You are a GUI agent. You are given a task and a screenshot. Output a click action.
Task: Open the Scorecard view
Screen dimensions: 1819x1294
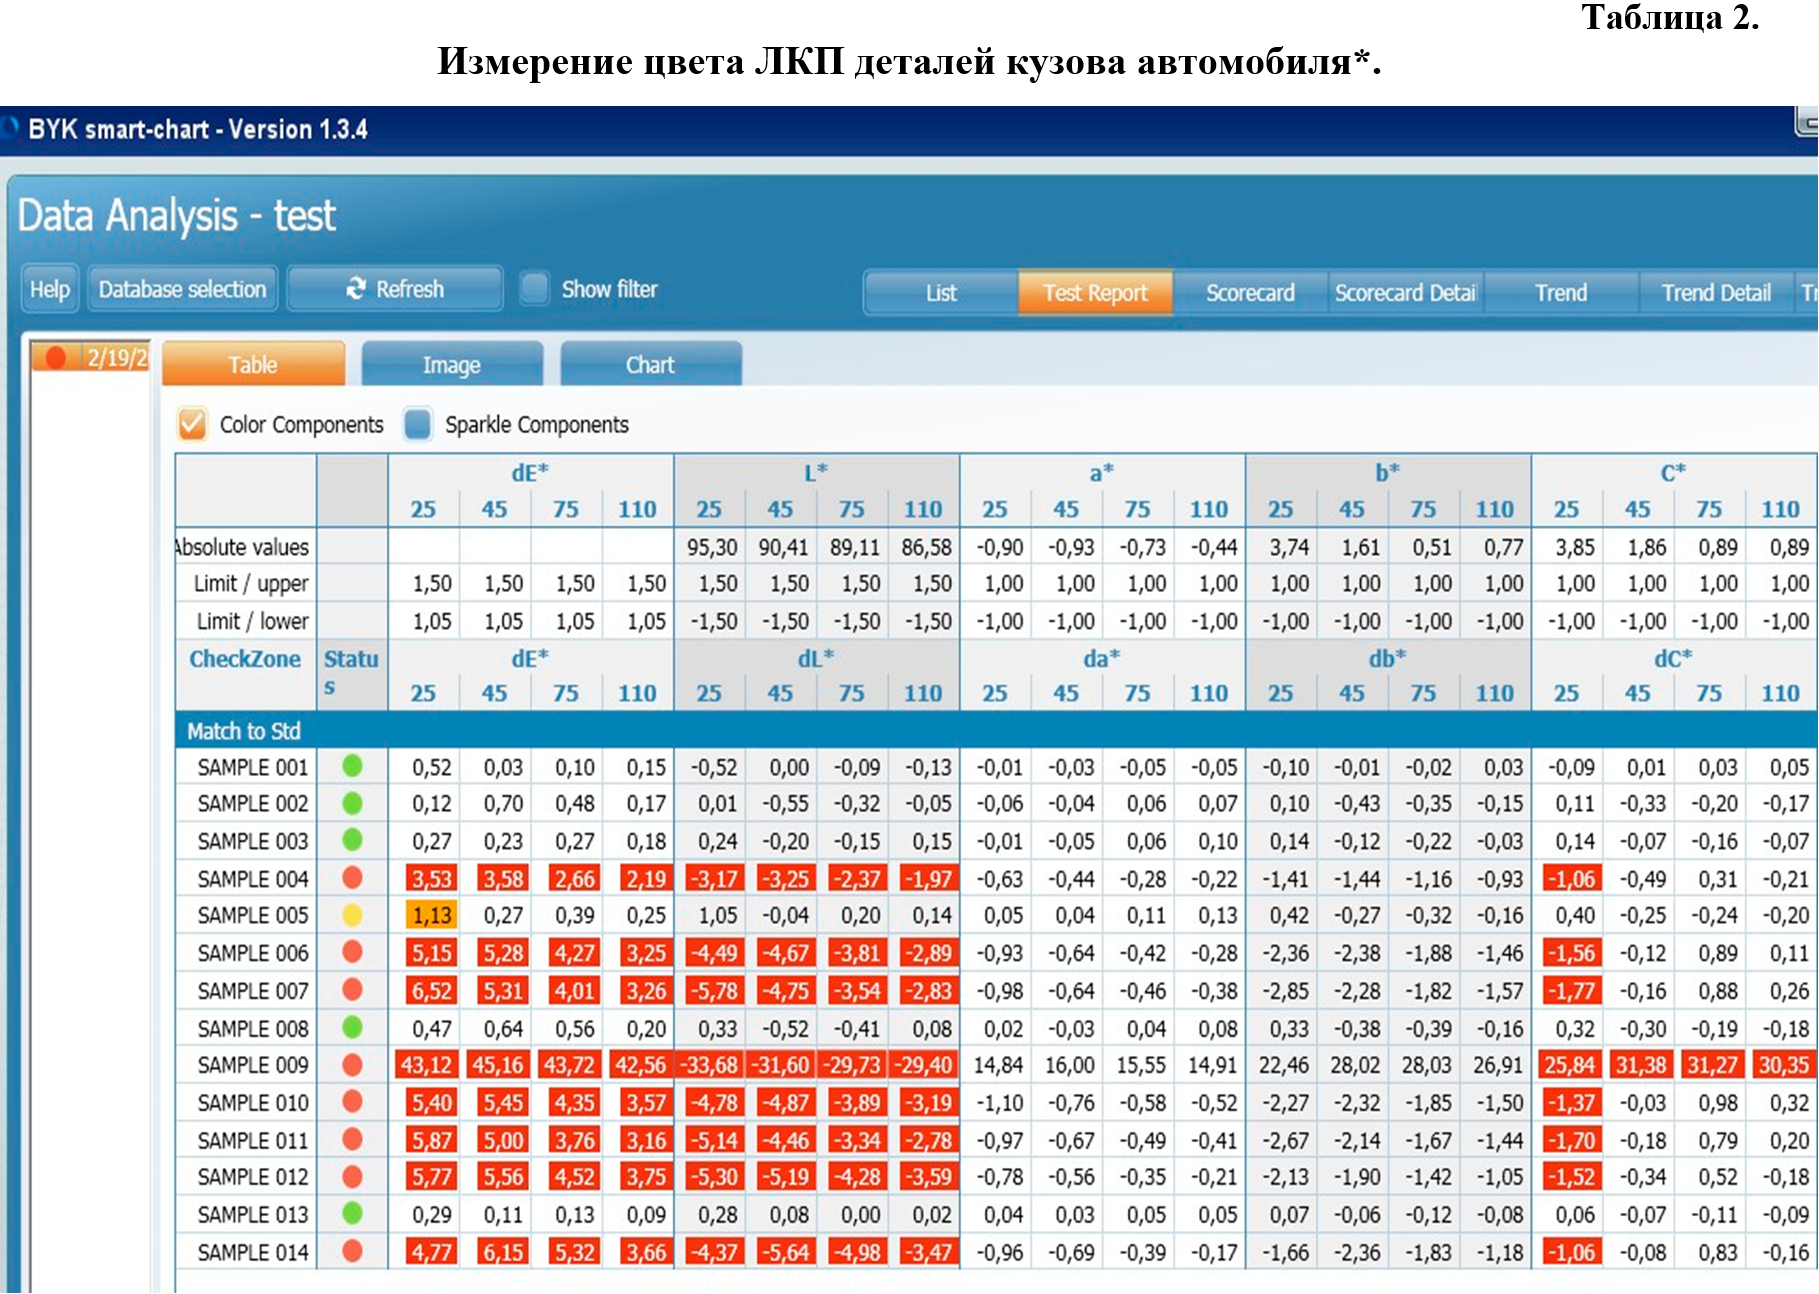coord(1250,293)
